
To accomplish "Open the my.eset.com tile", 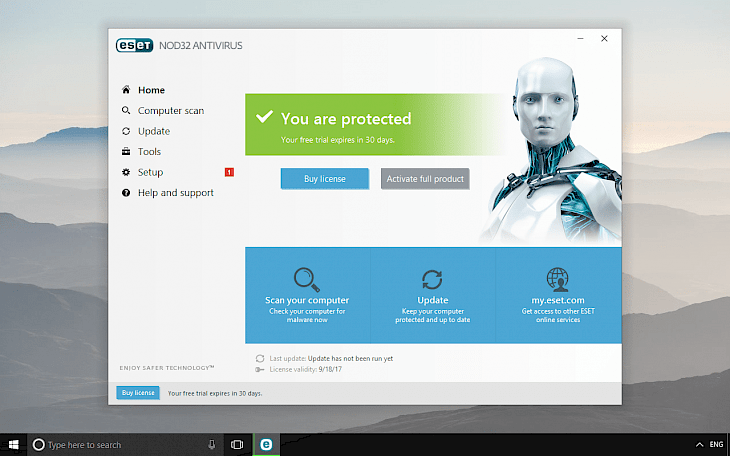I will point(558,295).
